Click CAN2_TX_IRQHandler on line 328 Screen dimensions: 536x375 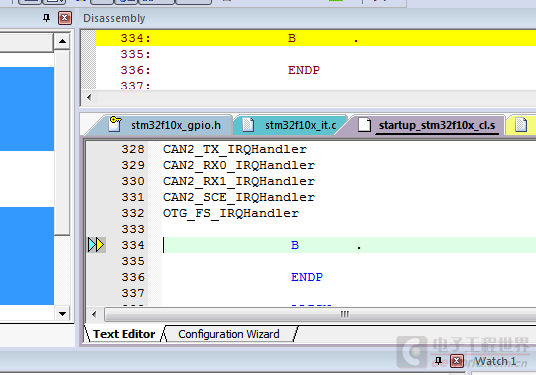pos(235,149)
